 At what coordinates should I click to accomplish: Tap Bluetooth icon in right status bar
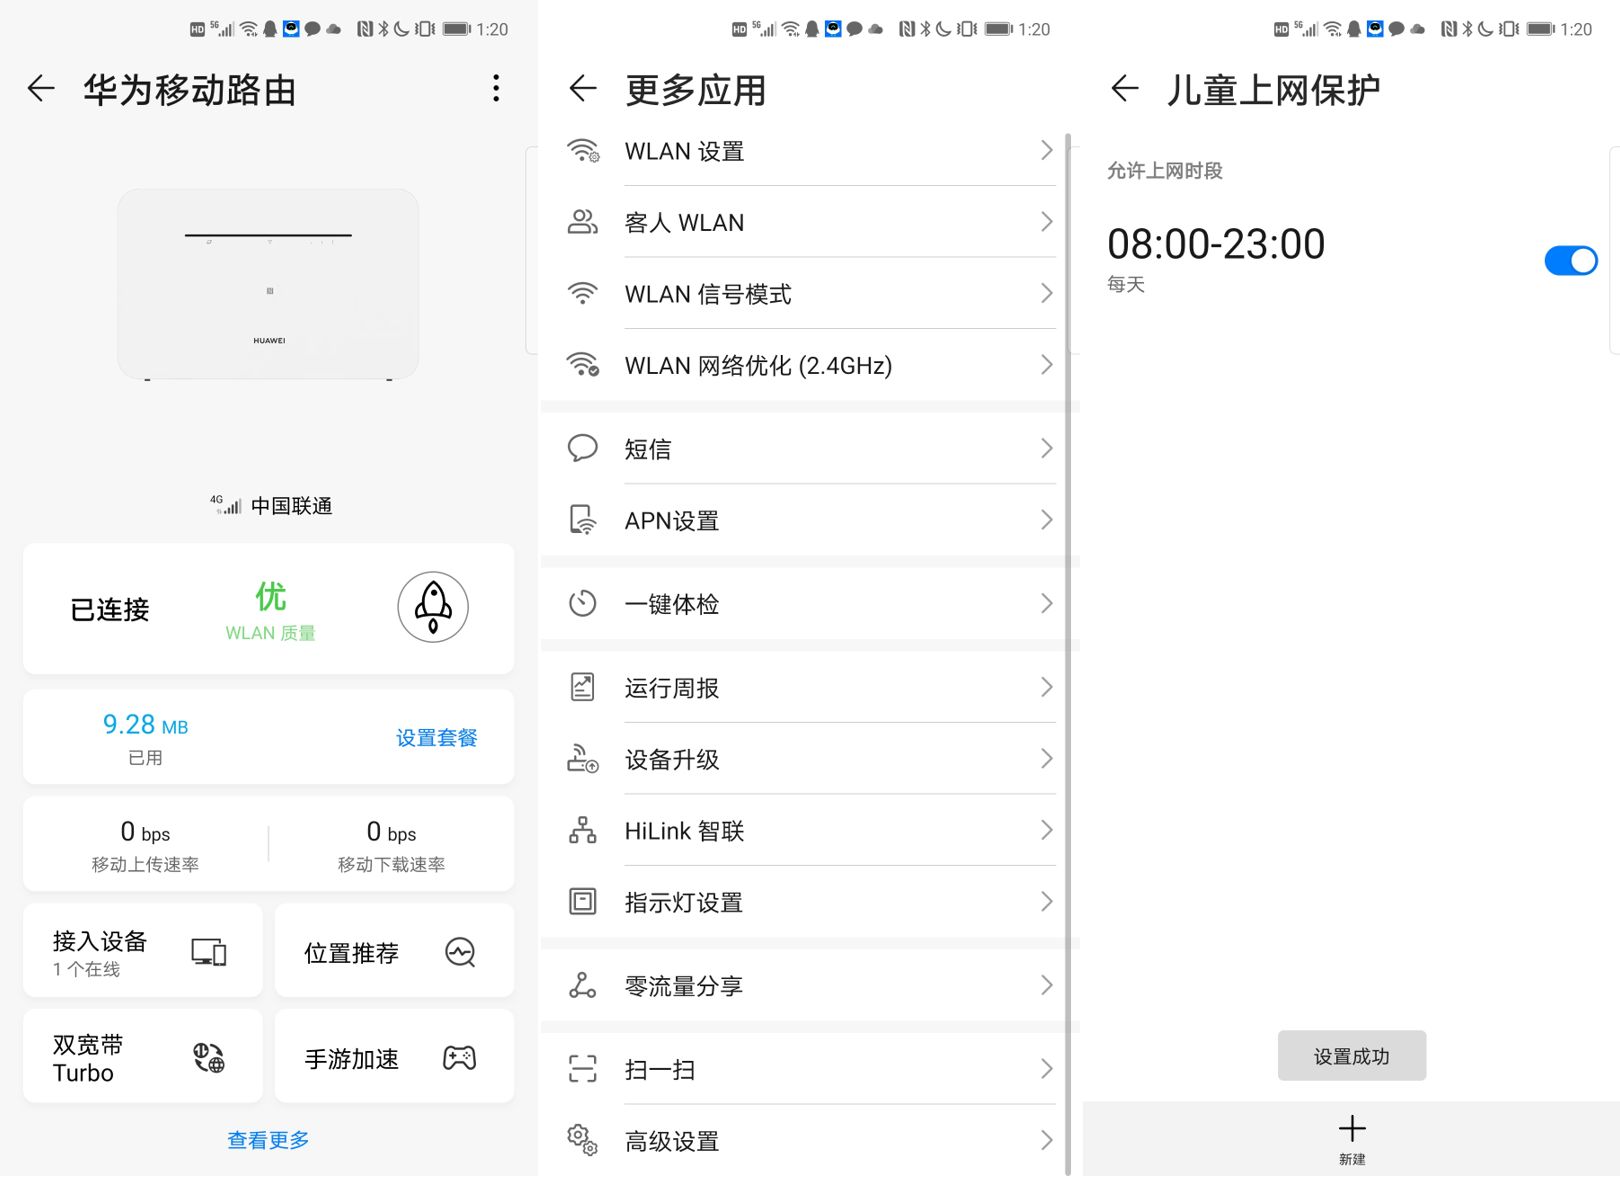tap(1467, 29)
